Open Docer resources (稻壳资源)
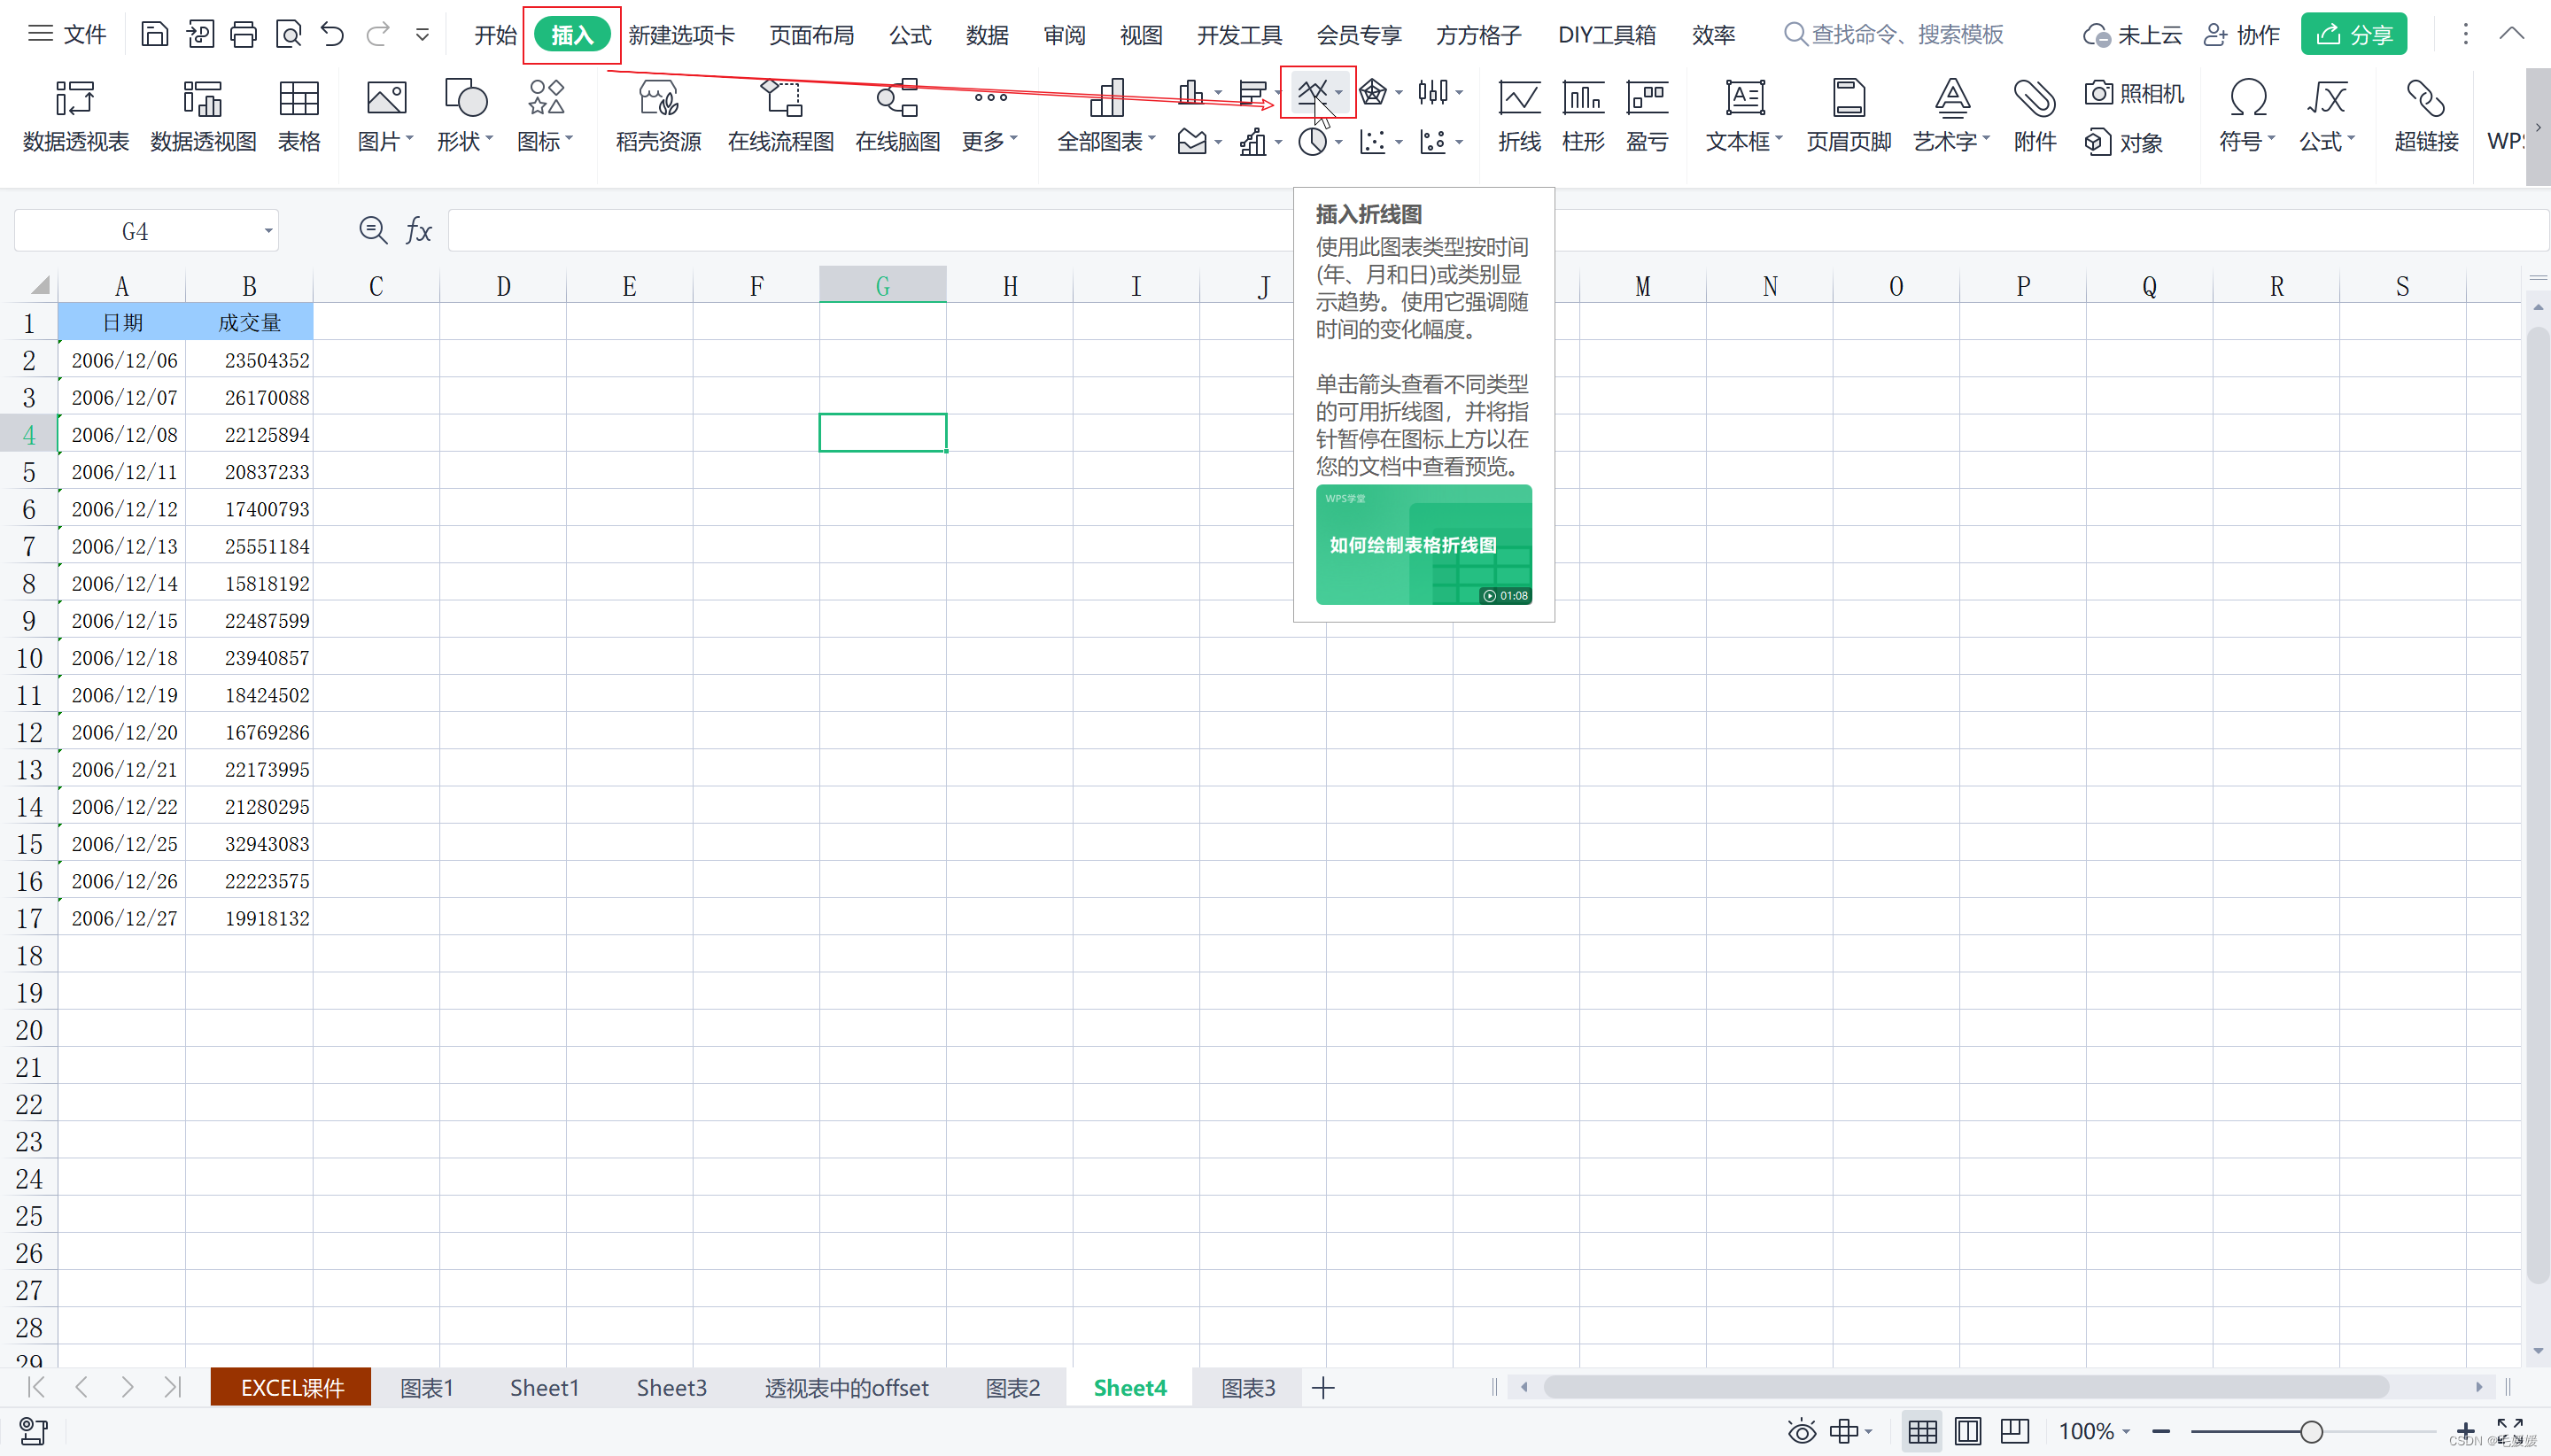This screenshot has width=2551, height=1456. coord(658,116)
